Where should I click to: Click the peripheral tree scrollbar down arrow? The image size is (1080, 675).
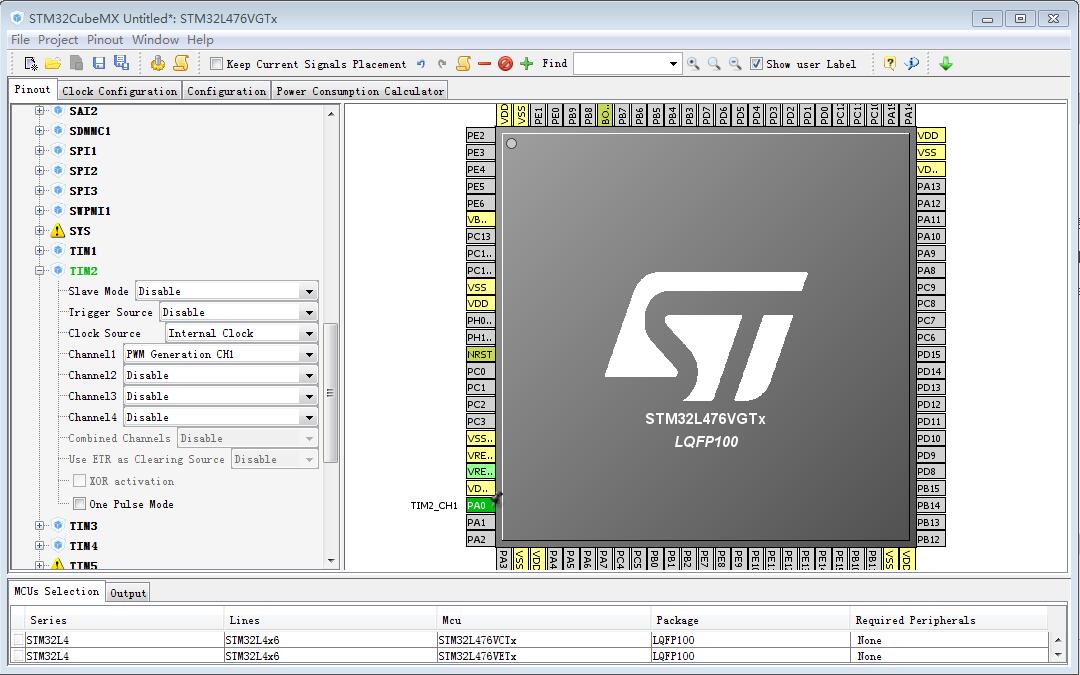(331, 561)
